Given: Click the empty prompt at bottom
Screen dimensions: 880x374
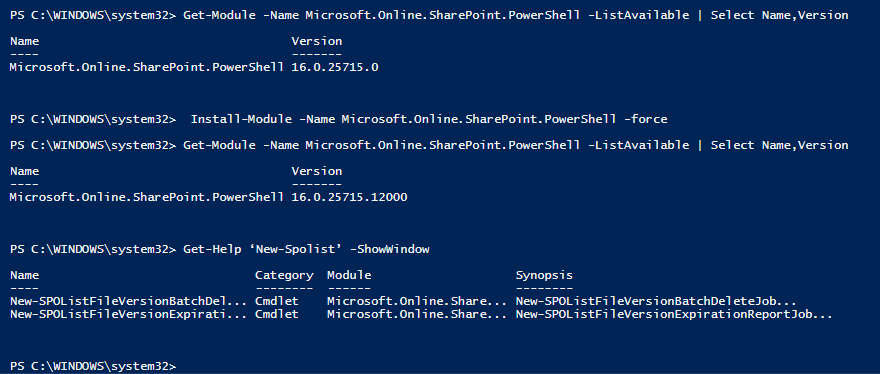Looking at the screenshot, I should click(93, 366).
